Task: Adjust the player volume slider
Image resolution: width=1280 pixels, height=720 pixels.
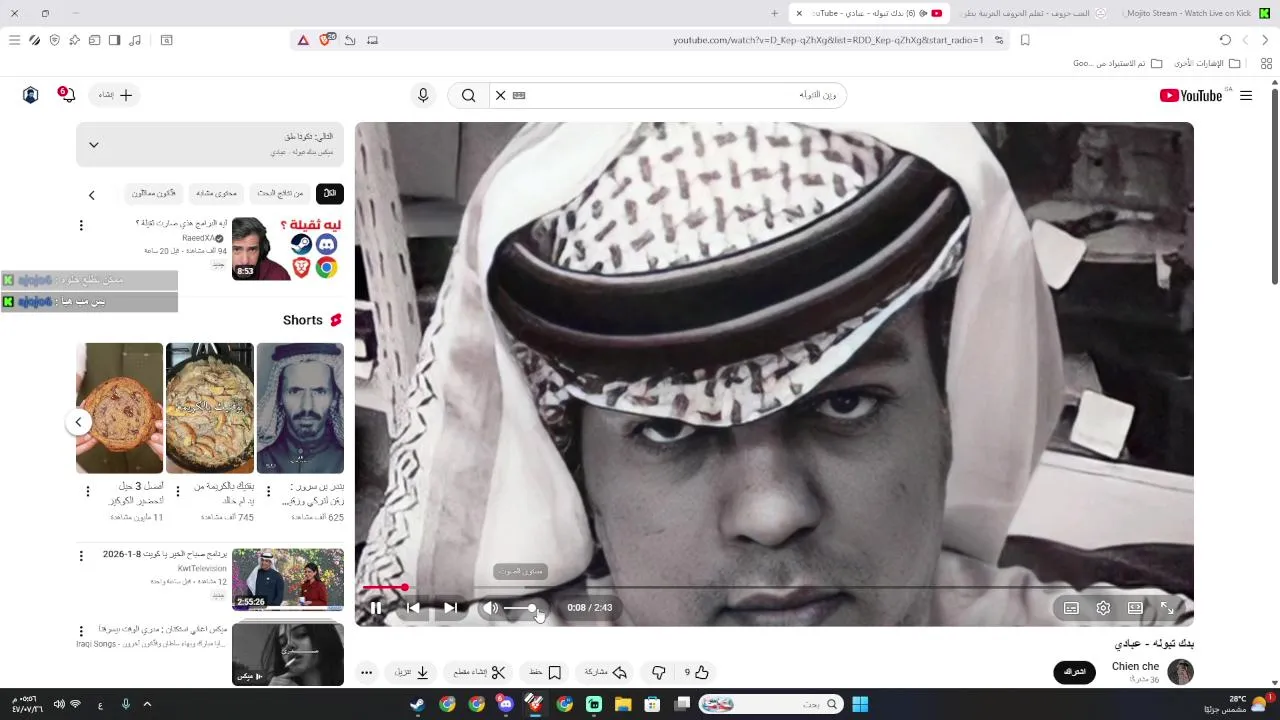Action: point(522,608)
